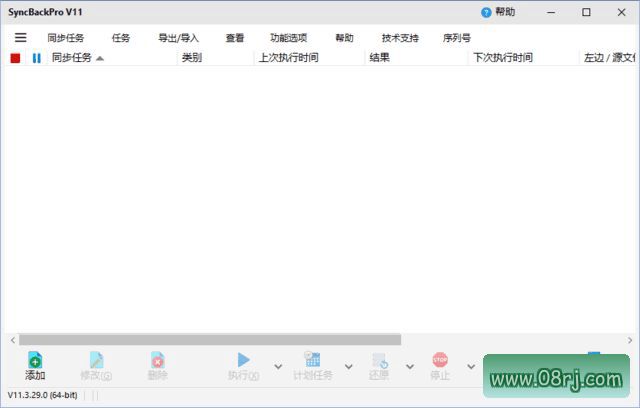The image size is (640, 408).
Task: Click the 删除 delete profile icon
Action: tap(158, 360)
